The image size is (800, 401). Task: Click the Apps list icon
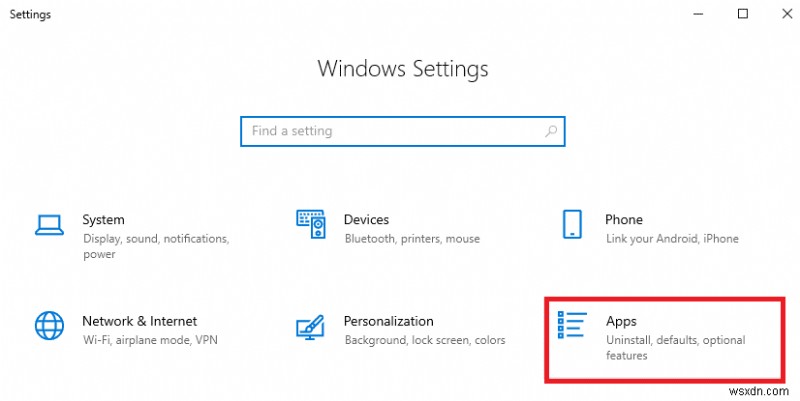tap(572, 326)
